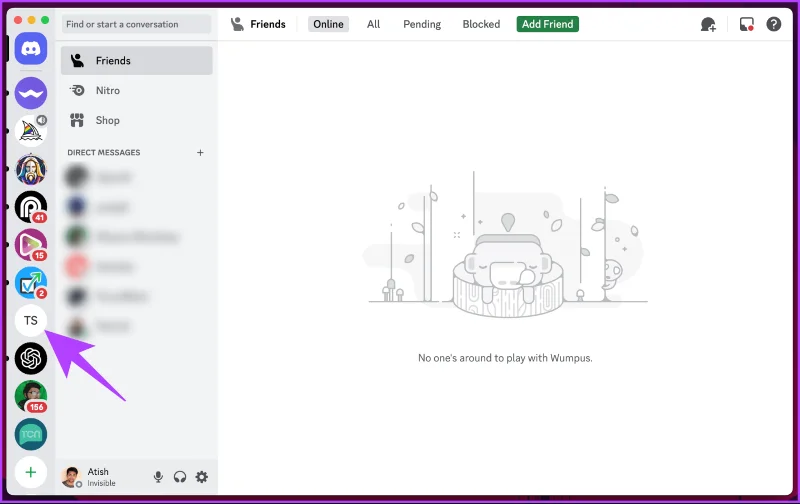
Task: Open Discord home direct messages icon
Action: pos(31,48)
